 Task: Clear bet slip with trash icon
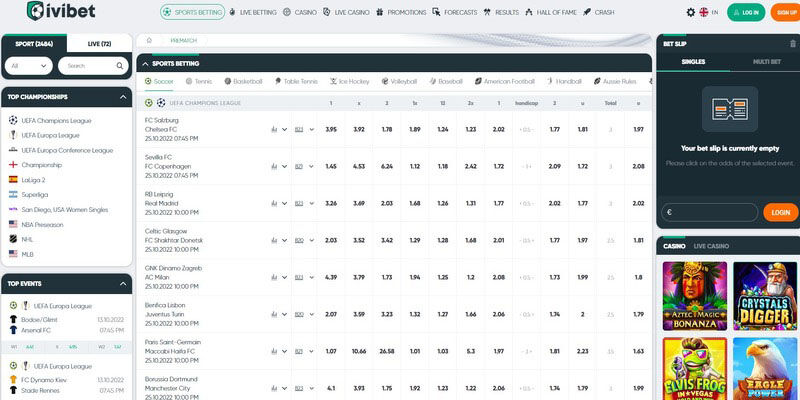[x=792, y=44]
